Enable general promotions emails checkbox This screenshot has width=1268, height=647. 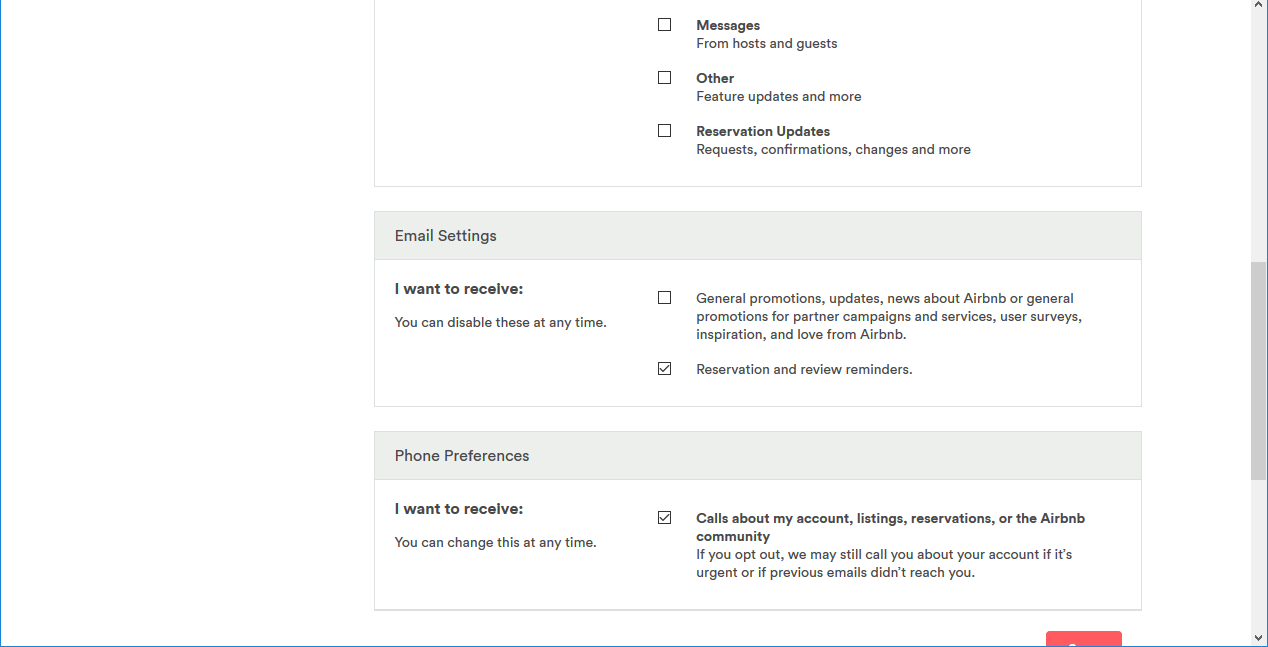pos(664,298)
